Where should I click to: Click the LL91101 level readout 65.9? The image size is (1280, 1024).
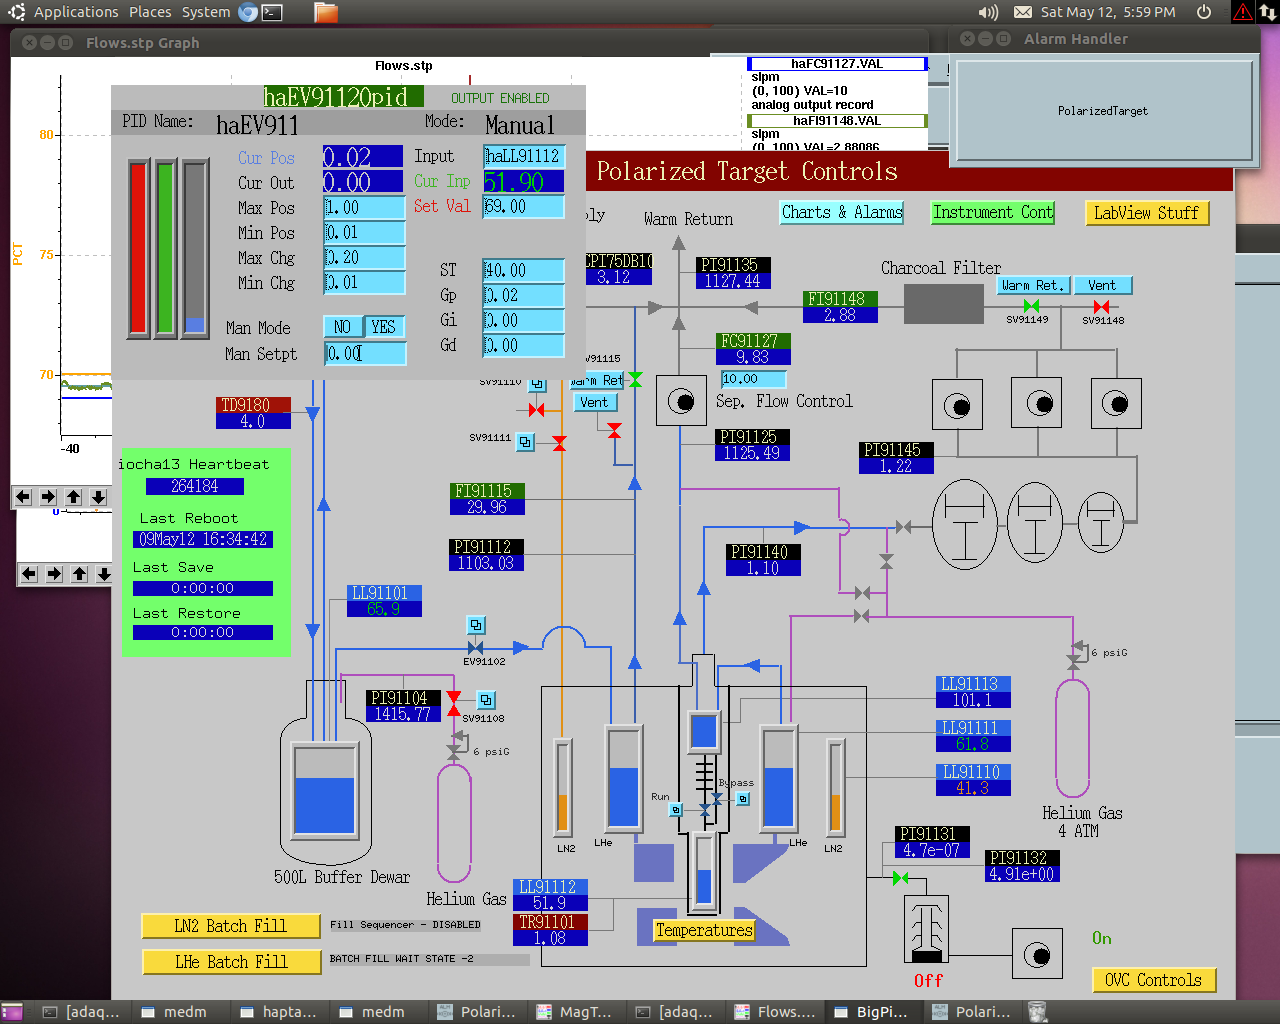[x=384, y=609]
